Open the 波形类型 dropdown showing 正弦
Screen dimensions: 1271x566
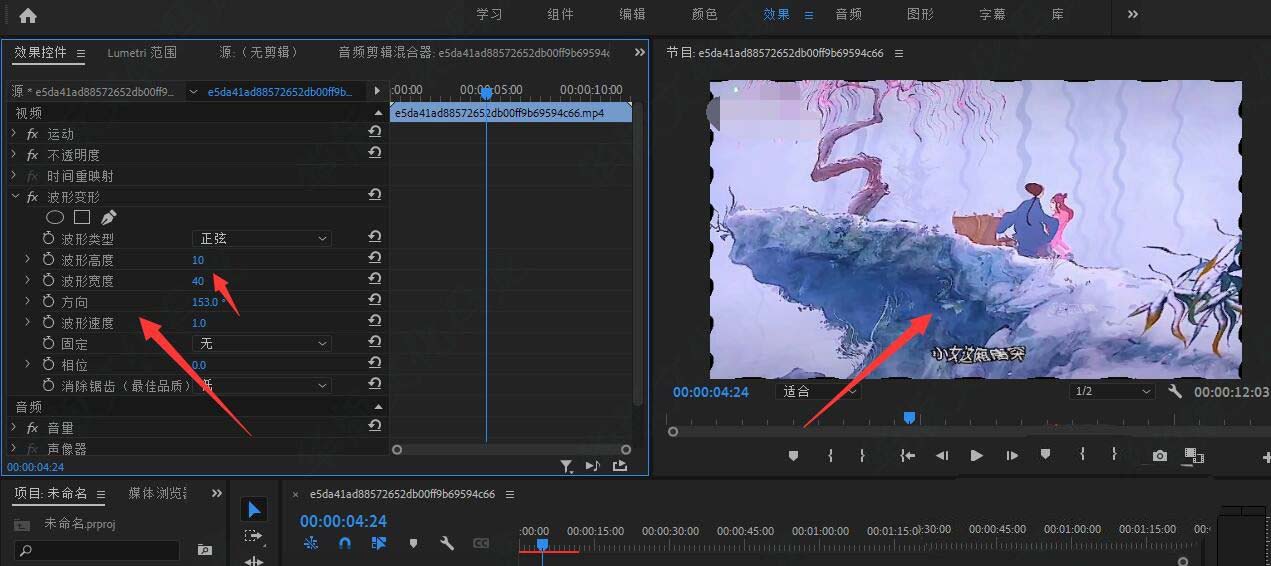(261, 238)
